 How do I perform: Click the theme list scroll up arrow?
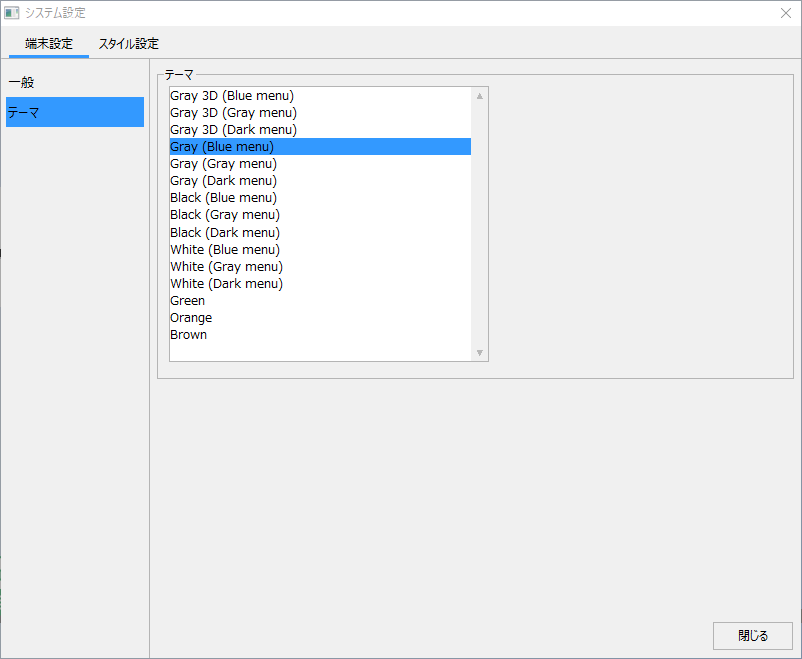(480, 96)
